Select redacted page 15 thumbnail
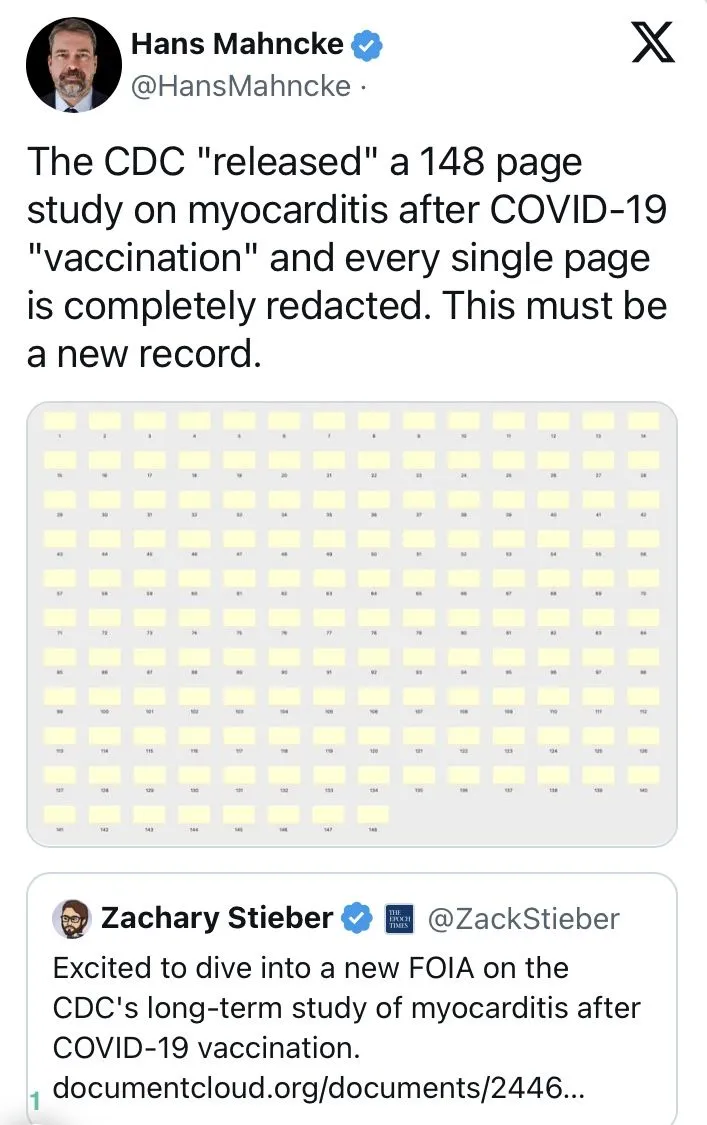 pos(60,461)
